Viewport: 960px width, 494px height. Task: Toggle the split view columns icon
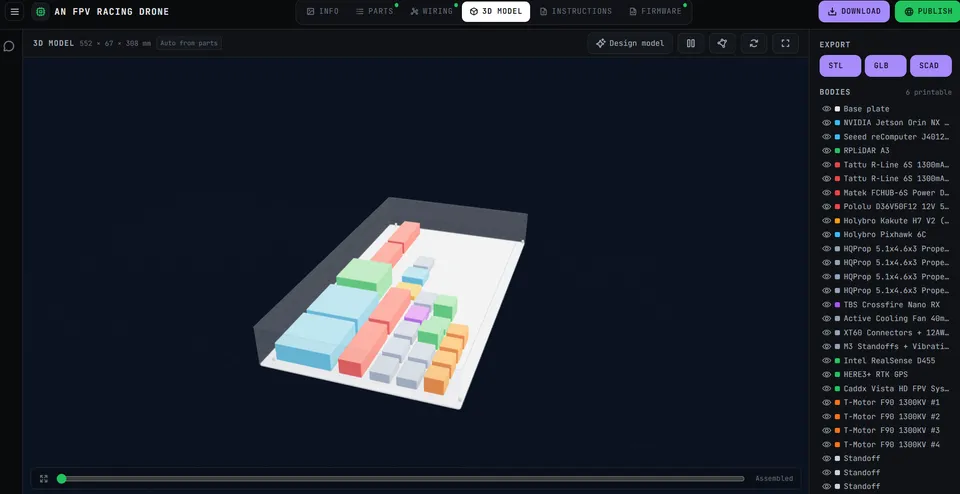pyautogui.click(x=691, y=43)
